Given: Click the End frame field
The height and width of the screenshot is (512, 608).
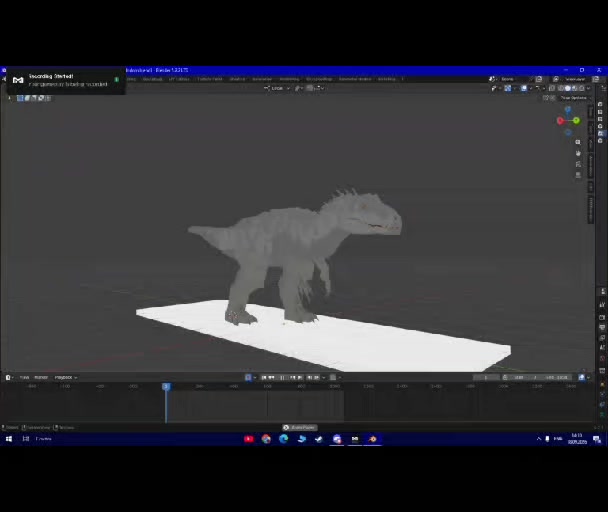Looking at the screenshot, I should click(x=554, y=377).
